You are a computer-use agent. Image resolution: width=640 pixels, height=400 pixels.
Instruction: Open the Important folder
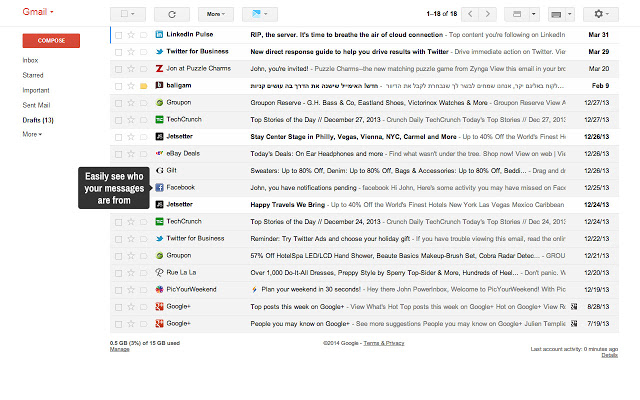(x=36, y=90)
